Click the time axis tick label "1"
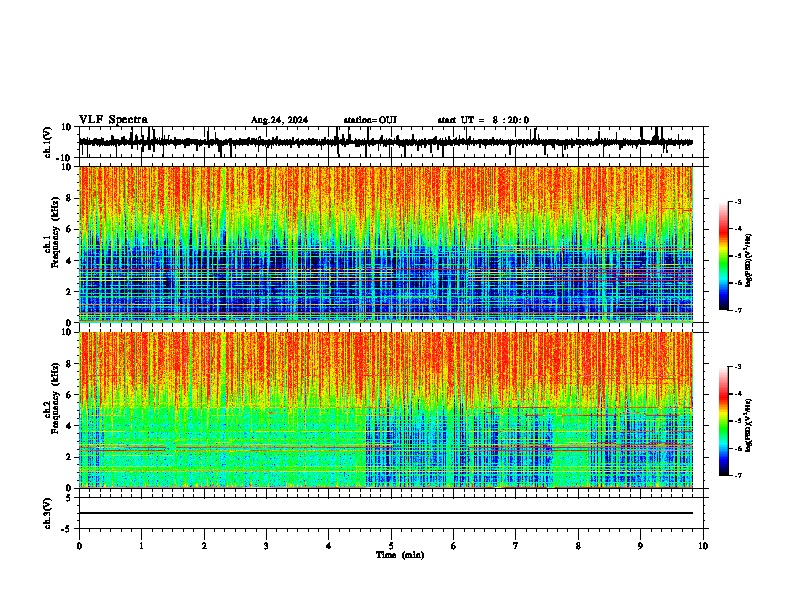 click(x=141, y=546)
